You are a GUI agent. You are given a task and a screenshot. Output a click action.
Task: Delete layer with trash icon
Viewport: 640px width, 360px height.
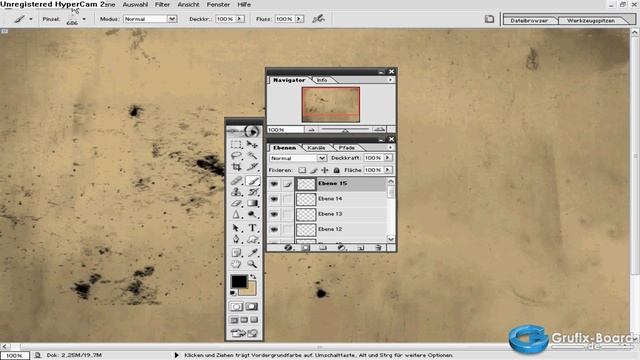pos(378,248)
